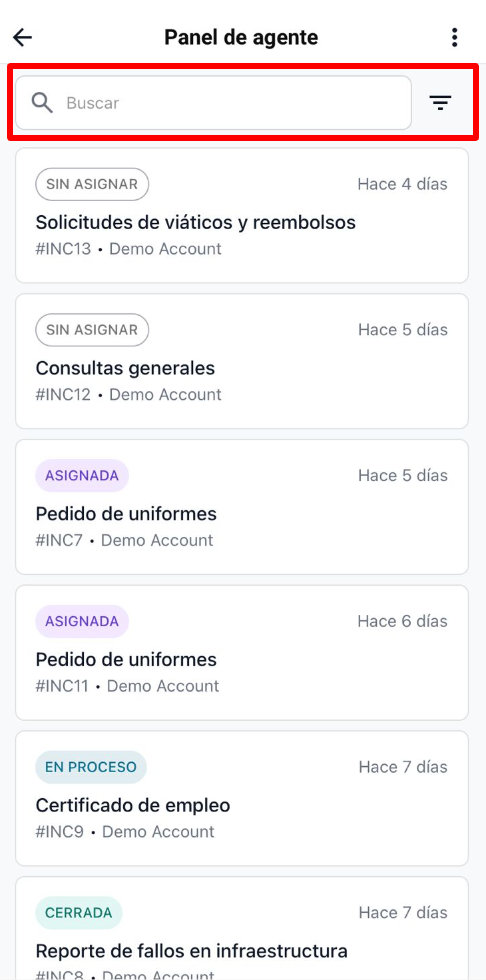Open the three-dot options menu
This screenshot has height=980, width=486.
tap(455, 38)
